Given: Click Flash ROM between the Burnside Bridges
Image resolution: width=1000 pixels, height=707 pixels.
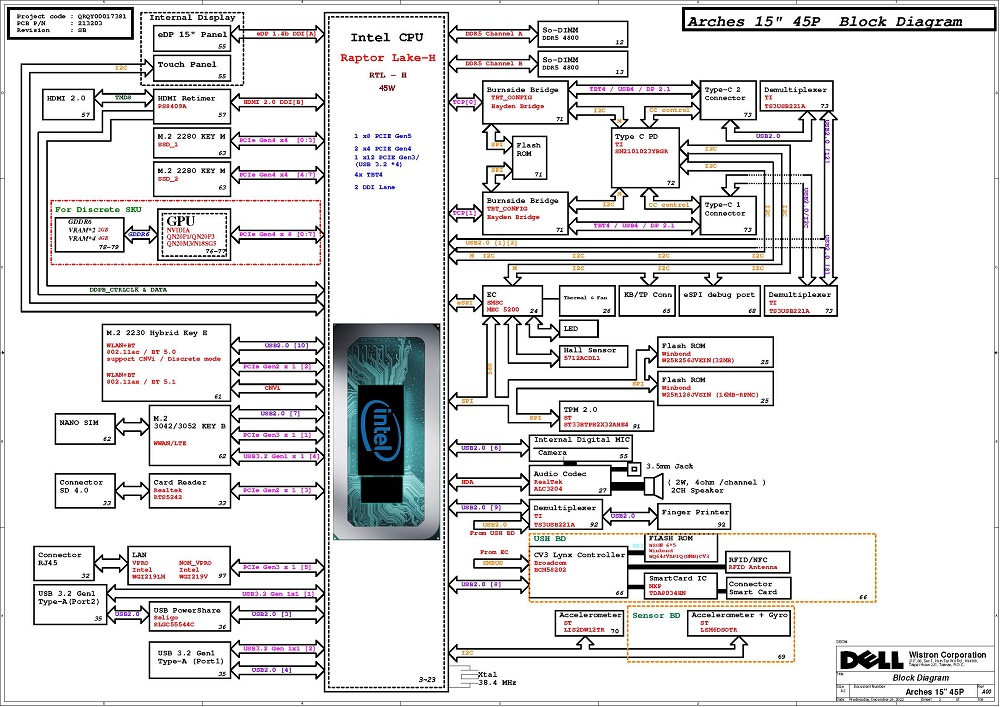Looking at the screenshot, I should point(529,157).
